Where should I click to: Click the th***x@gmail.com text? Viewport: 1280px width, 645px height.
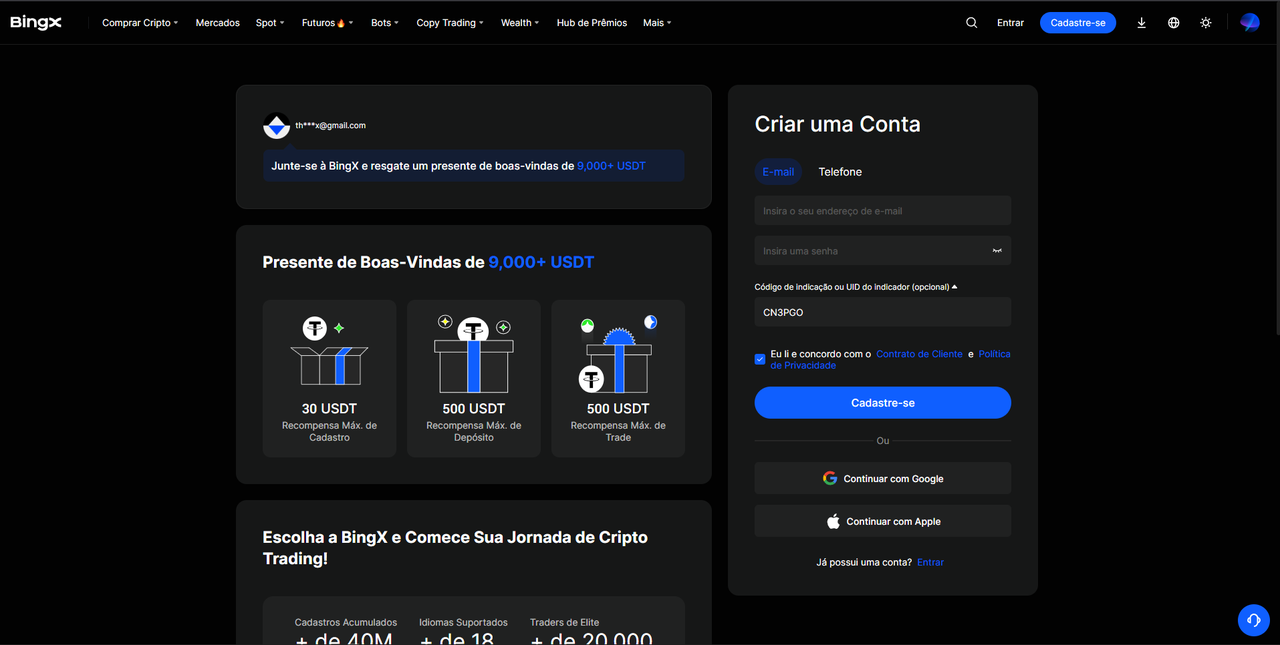coord(330,125)
